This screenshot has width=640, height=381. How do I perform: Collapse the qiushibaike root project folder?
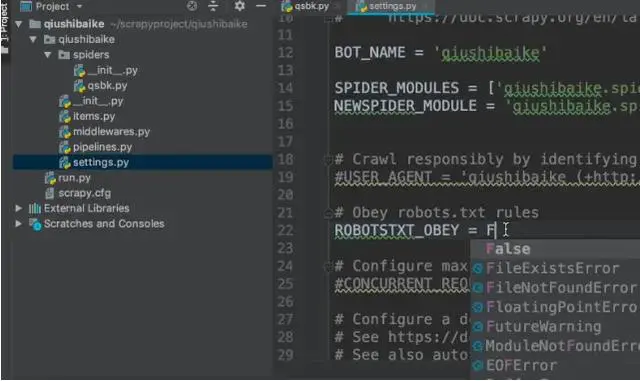pyautogui.click(x=18, y=24)
